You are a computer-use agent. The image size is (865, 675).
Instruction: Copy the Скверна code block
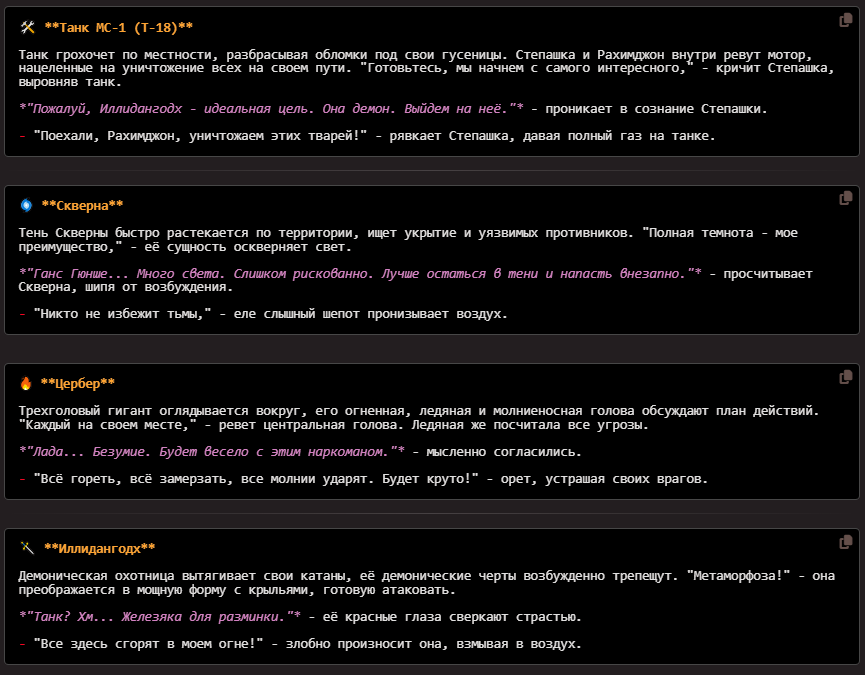click(846, 198)
